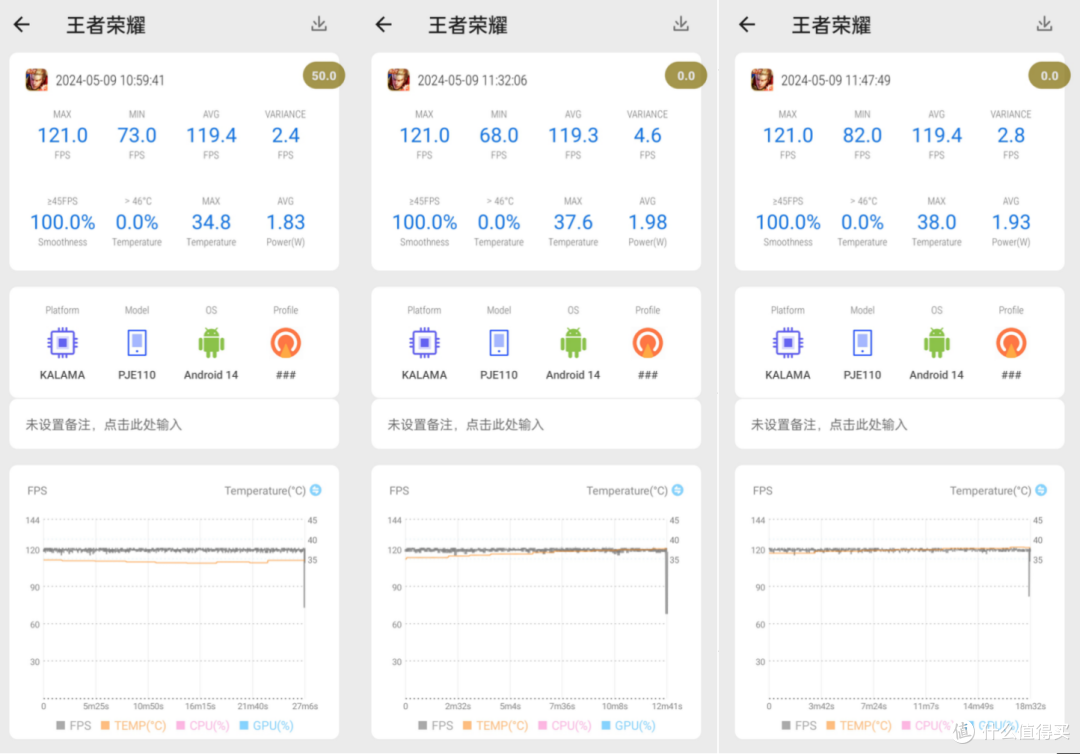Tap game avatar beside 2024-05-09 10:59:41

point(37,80)
